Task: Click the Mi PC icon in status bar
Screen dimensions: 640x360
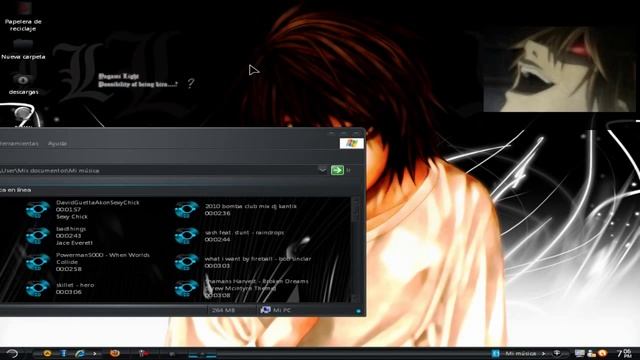Action: coord(265,310)
